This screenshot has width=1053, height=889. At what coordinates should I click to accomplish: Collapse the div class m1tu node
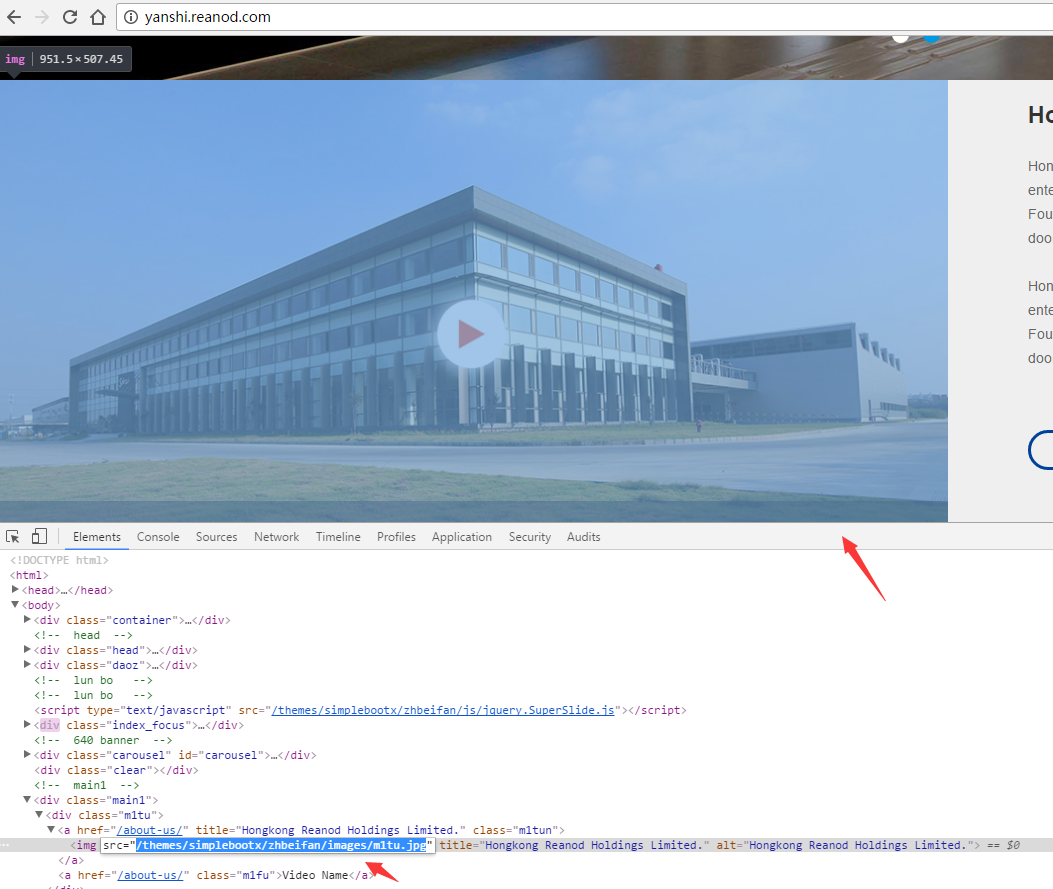40,814
